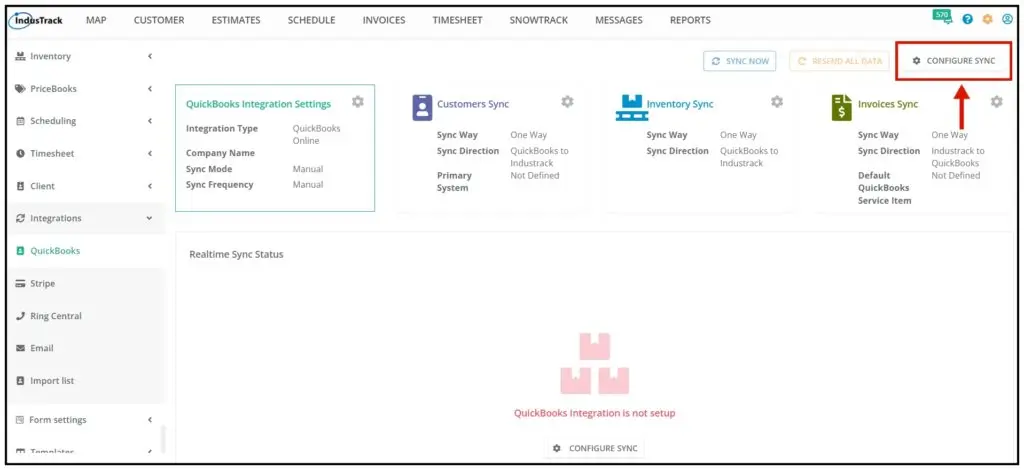Click the sidebar vertical scrollbar

point(163,439)
